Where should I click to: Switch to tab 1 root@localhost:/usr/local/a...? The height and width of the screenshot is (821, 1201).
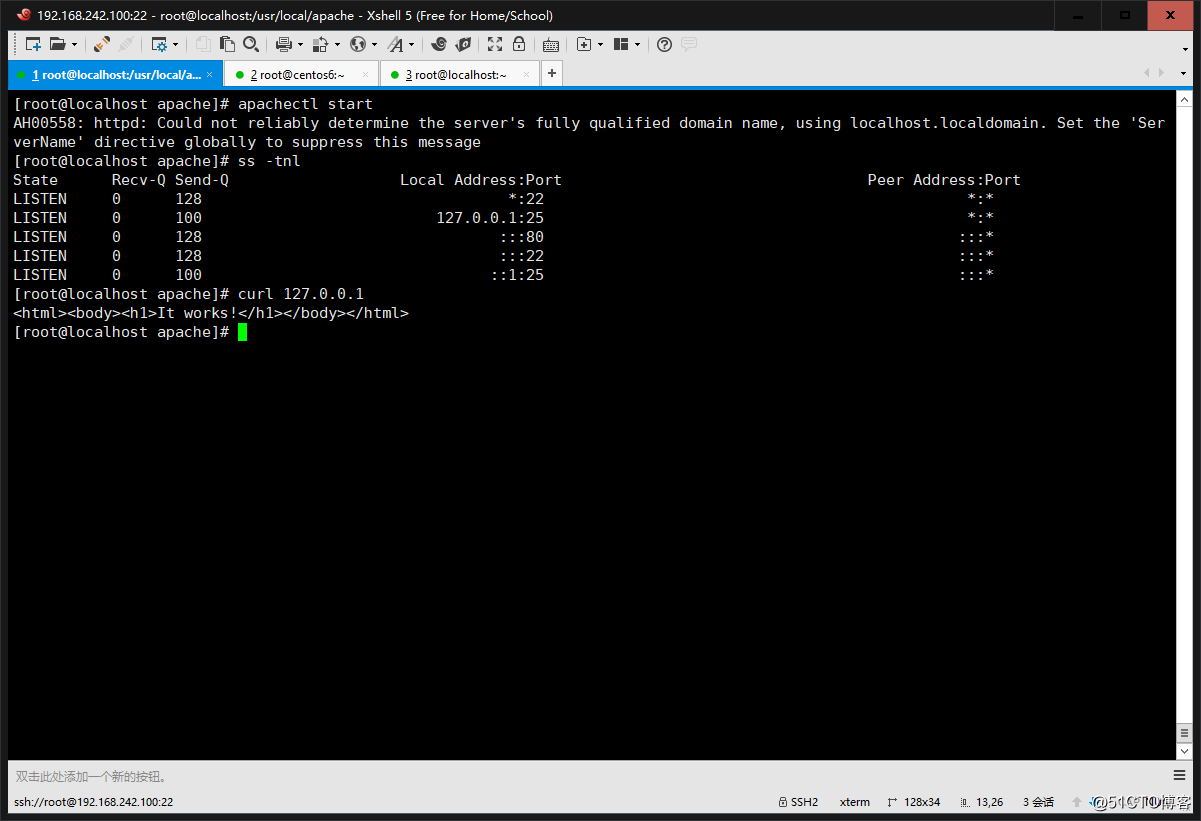[x=115, y=74]
